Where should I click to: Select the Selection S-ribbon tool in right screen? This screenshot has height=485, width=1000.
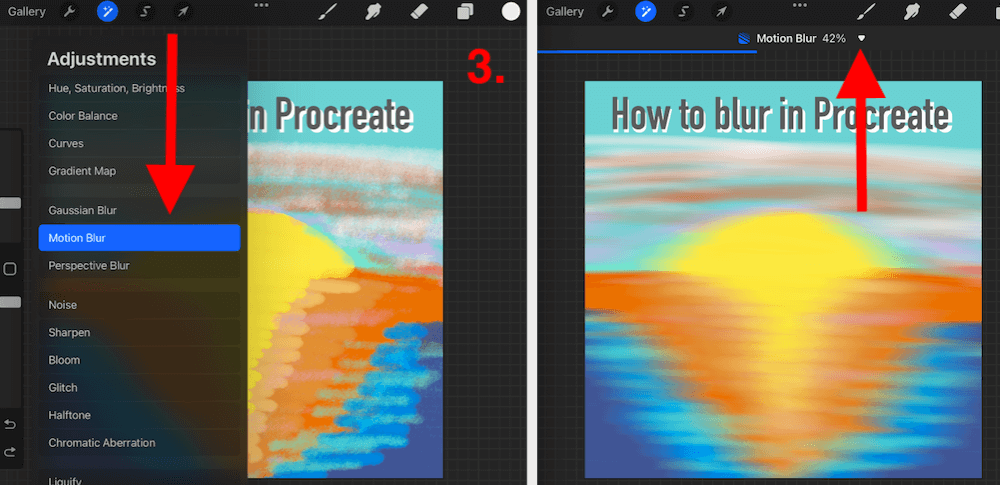[684, 11]
